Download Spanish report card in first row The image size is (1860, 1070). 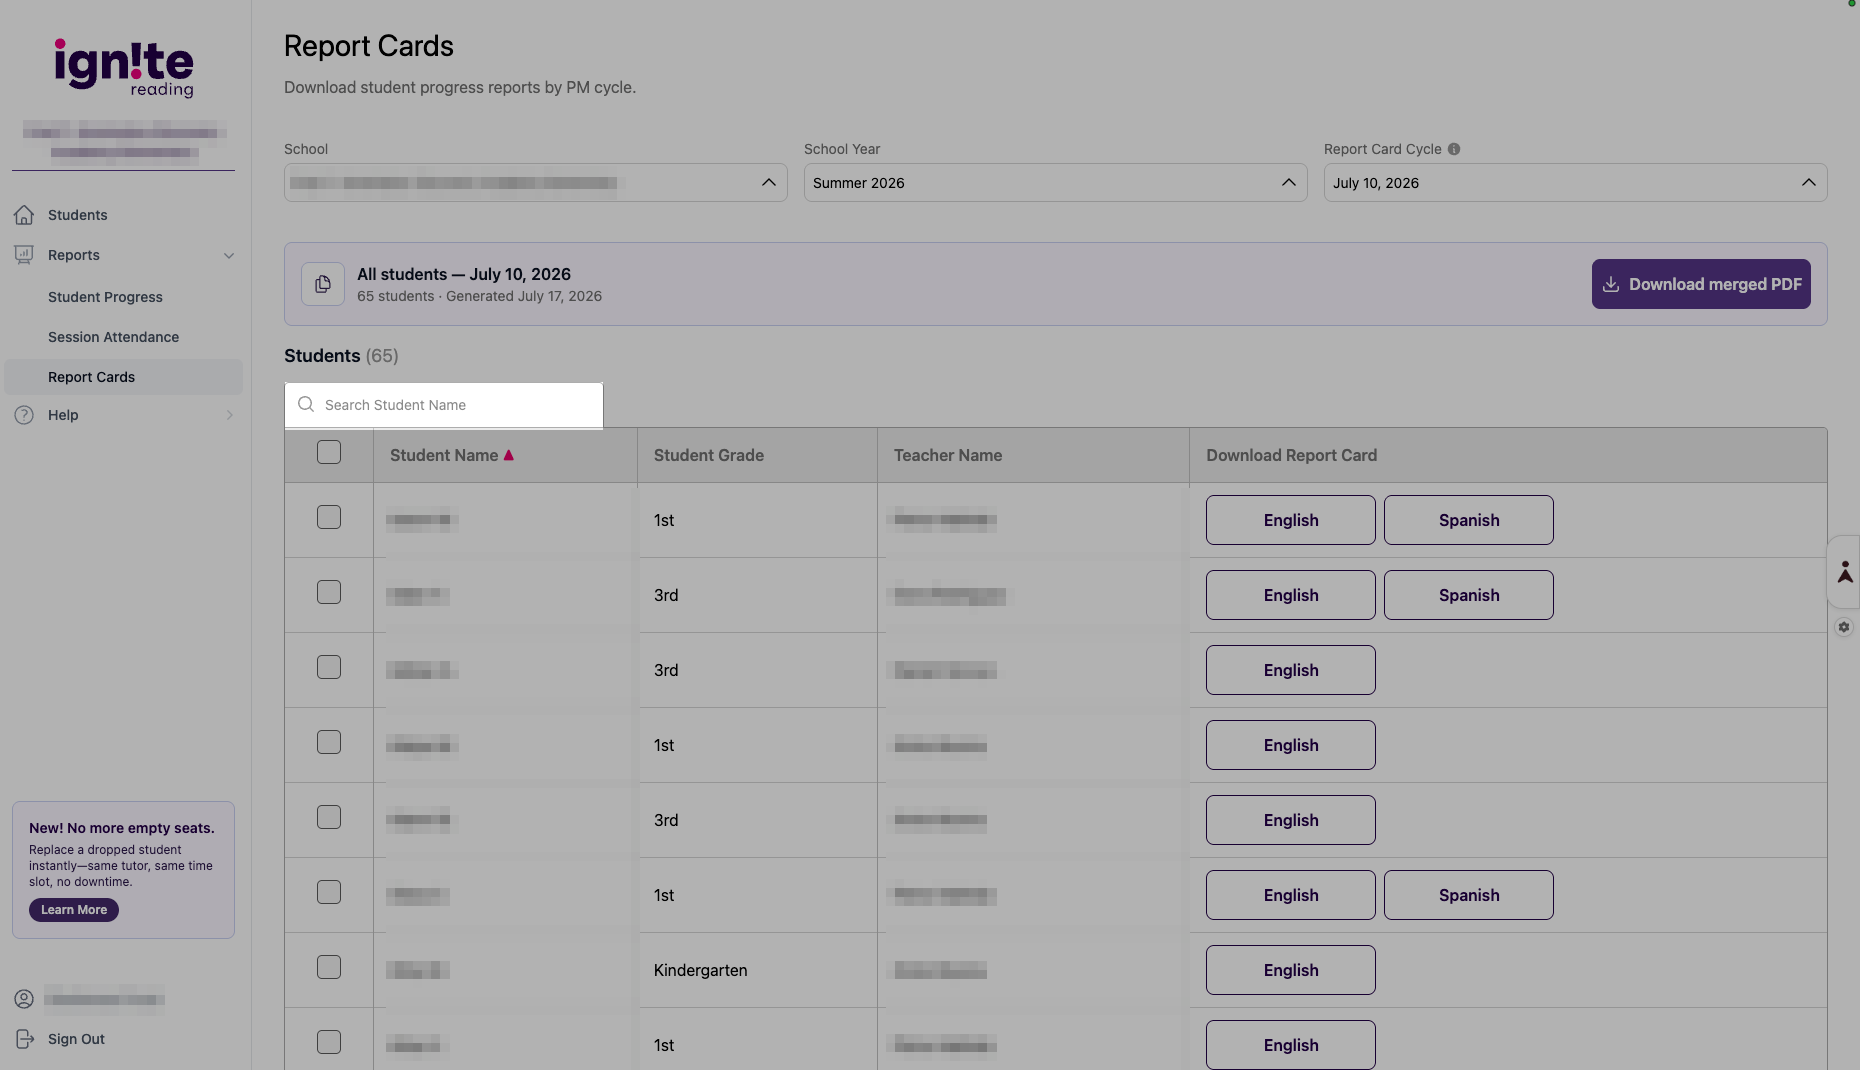pos(1469,520)
